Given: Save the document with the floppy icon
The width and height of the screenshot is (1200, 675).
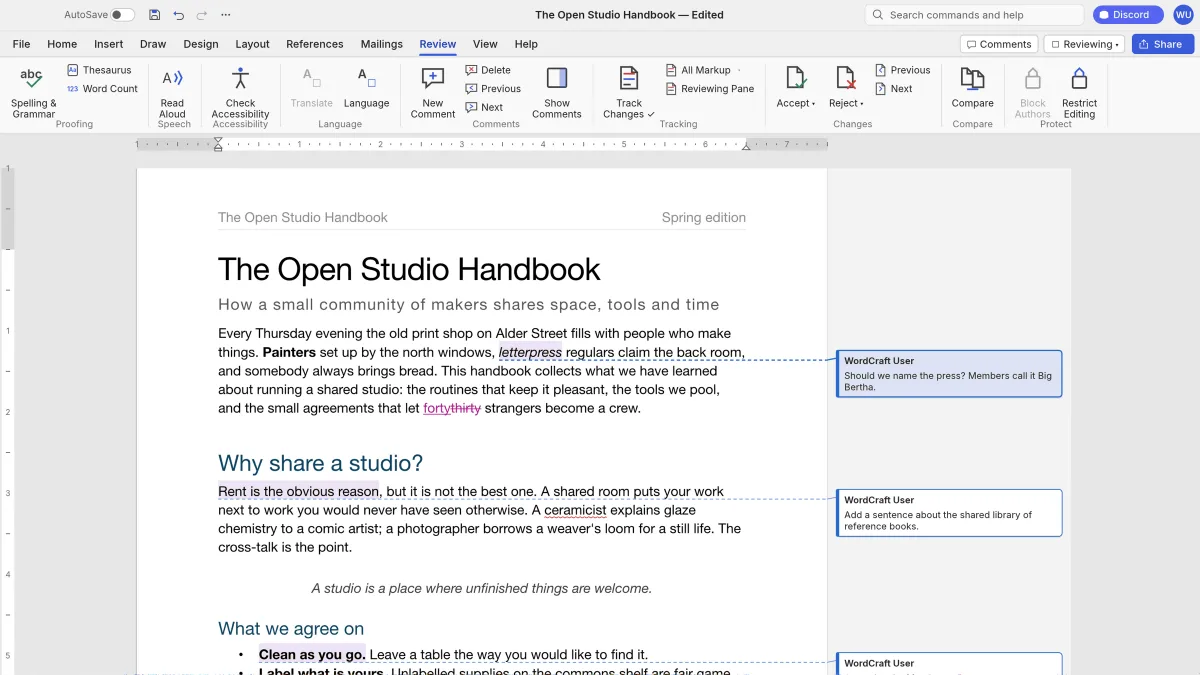Looking at the screenshot, I should point(154,15).
